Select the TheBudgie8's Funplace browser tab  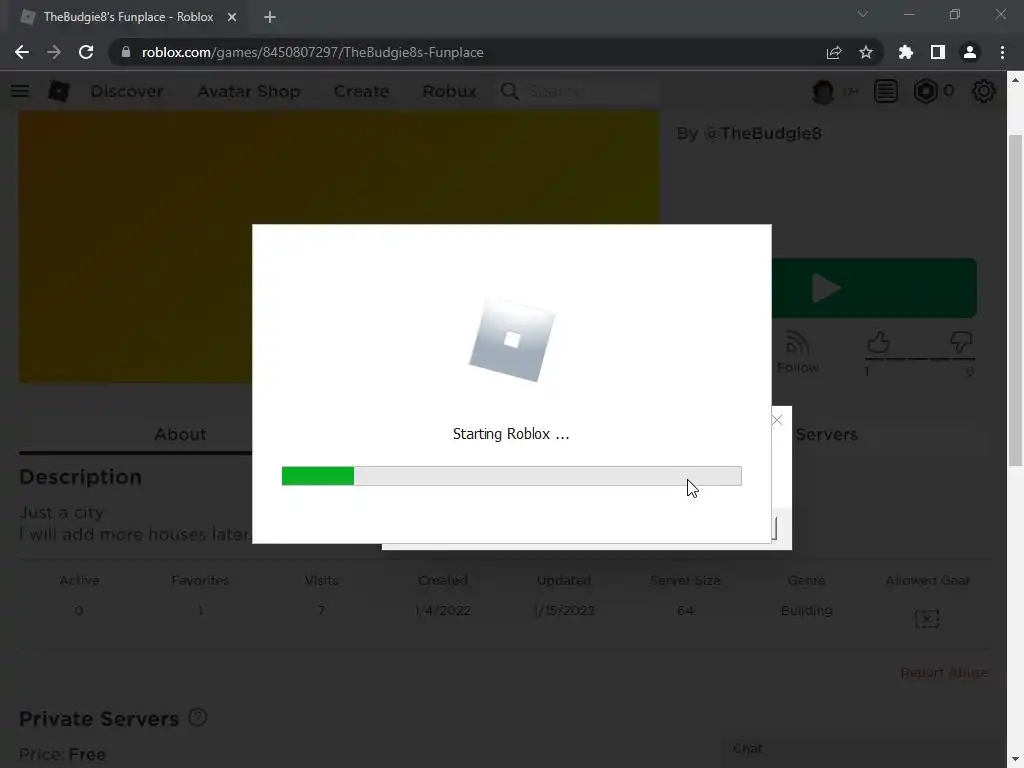point(129,17)
